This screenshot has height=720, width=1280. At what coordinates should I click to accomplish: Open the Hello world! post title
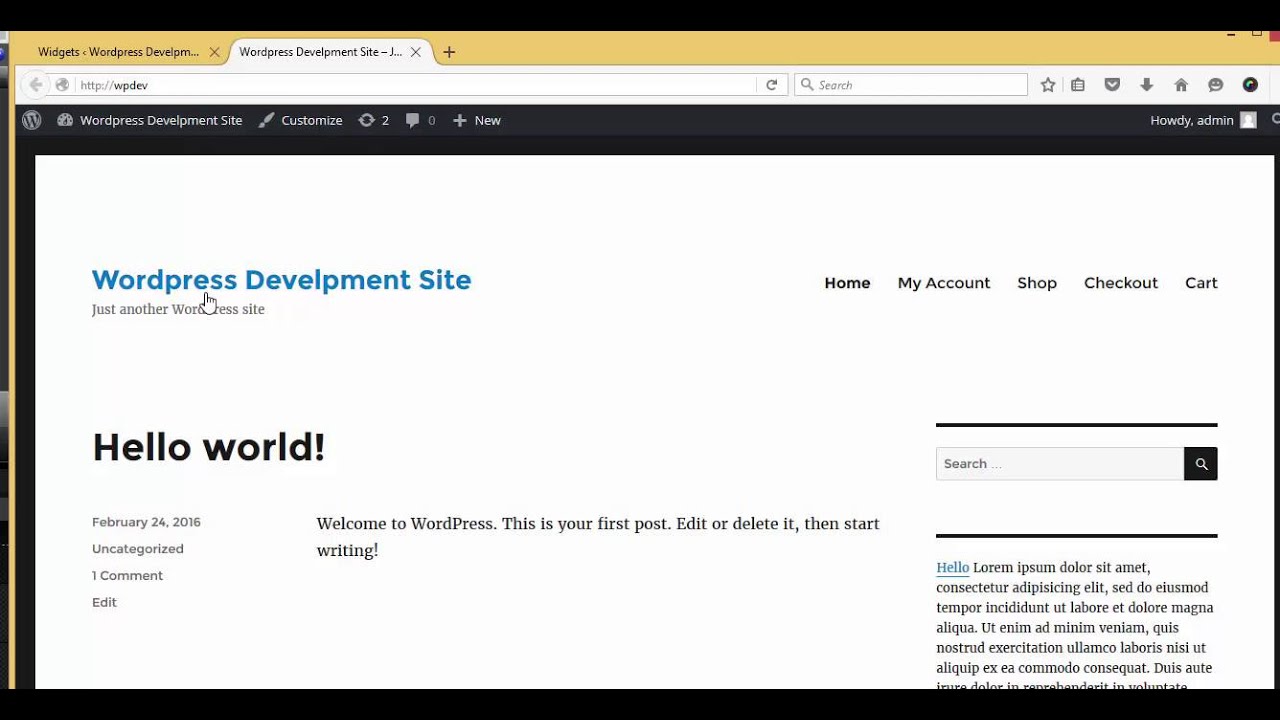point(208,447)
